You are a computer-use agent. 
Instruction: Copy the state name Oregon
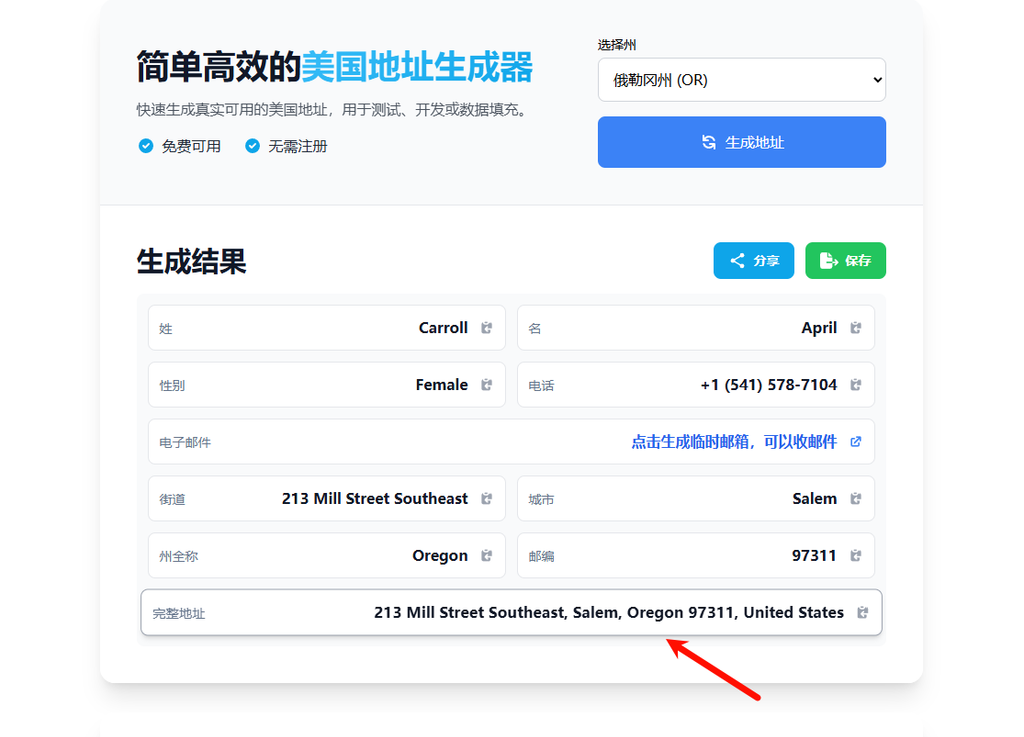click(487, 556)
